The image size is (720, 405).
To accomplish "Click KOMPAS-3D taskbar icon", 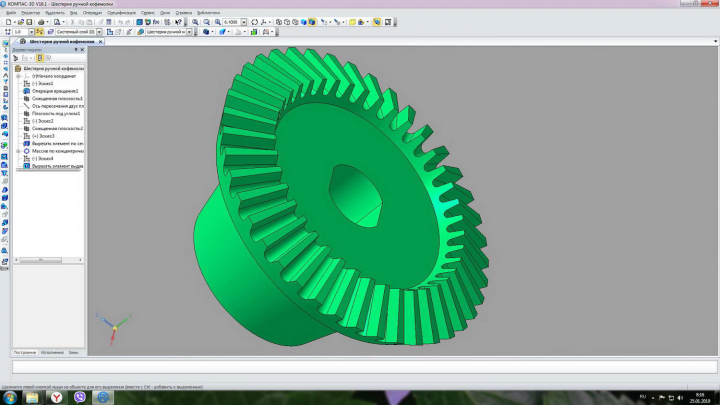I will coord(103,398).
